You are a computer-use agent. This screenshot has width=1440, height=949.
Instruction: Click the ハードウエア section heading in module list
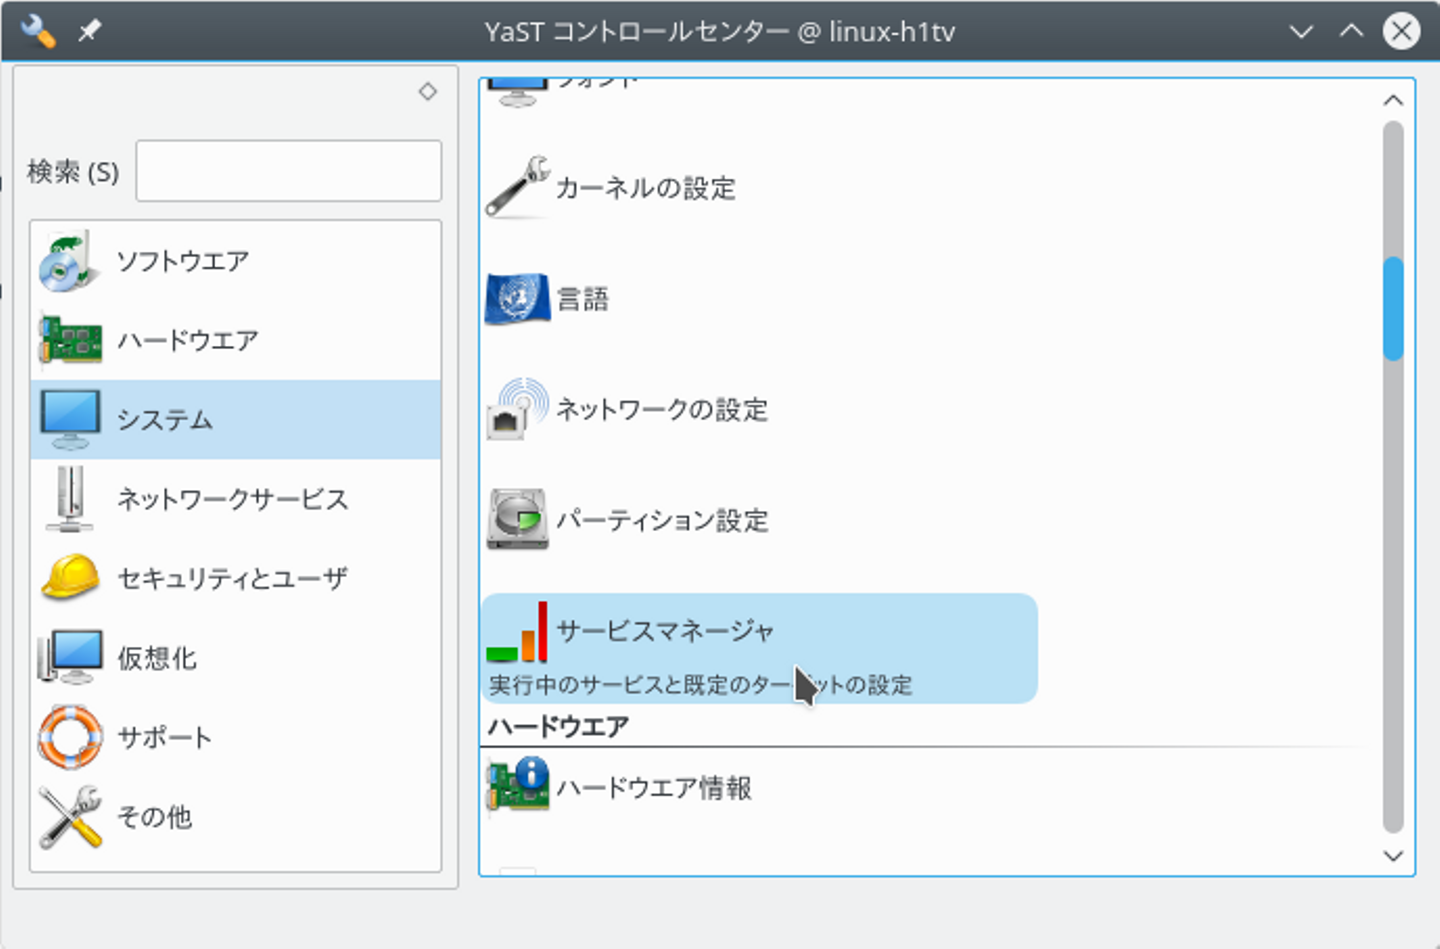click(x=558, y=726)
